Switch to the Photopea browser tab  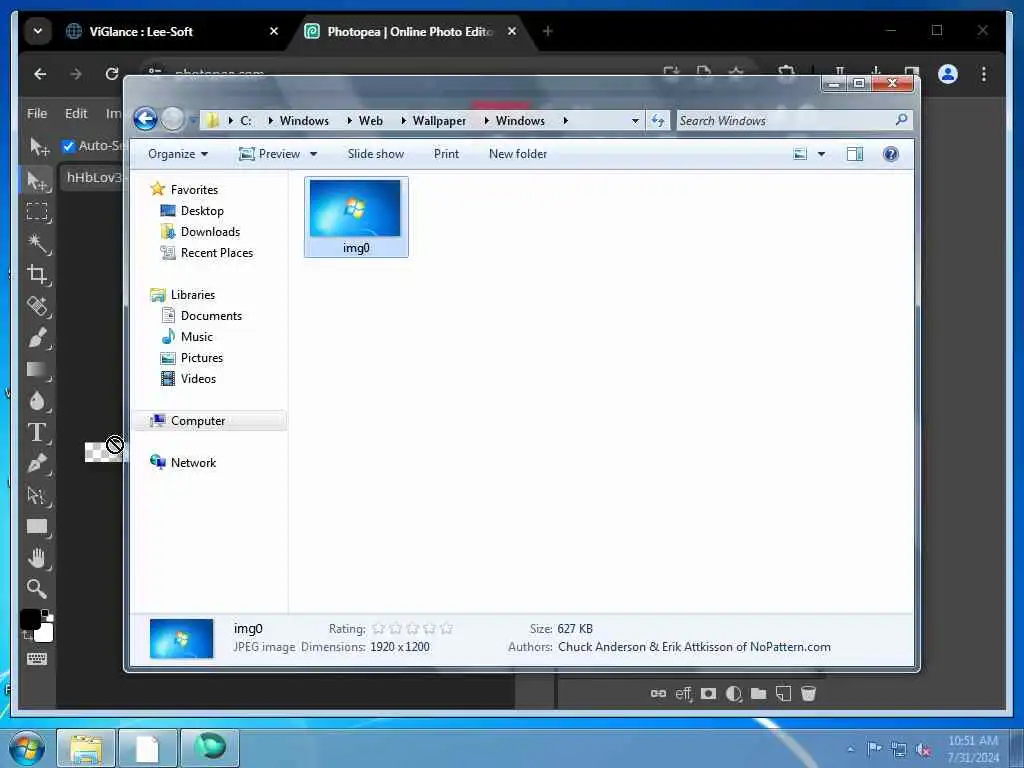point(409,31)
